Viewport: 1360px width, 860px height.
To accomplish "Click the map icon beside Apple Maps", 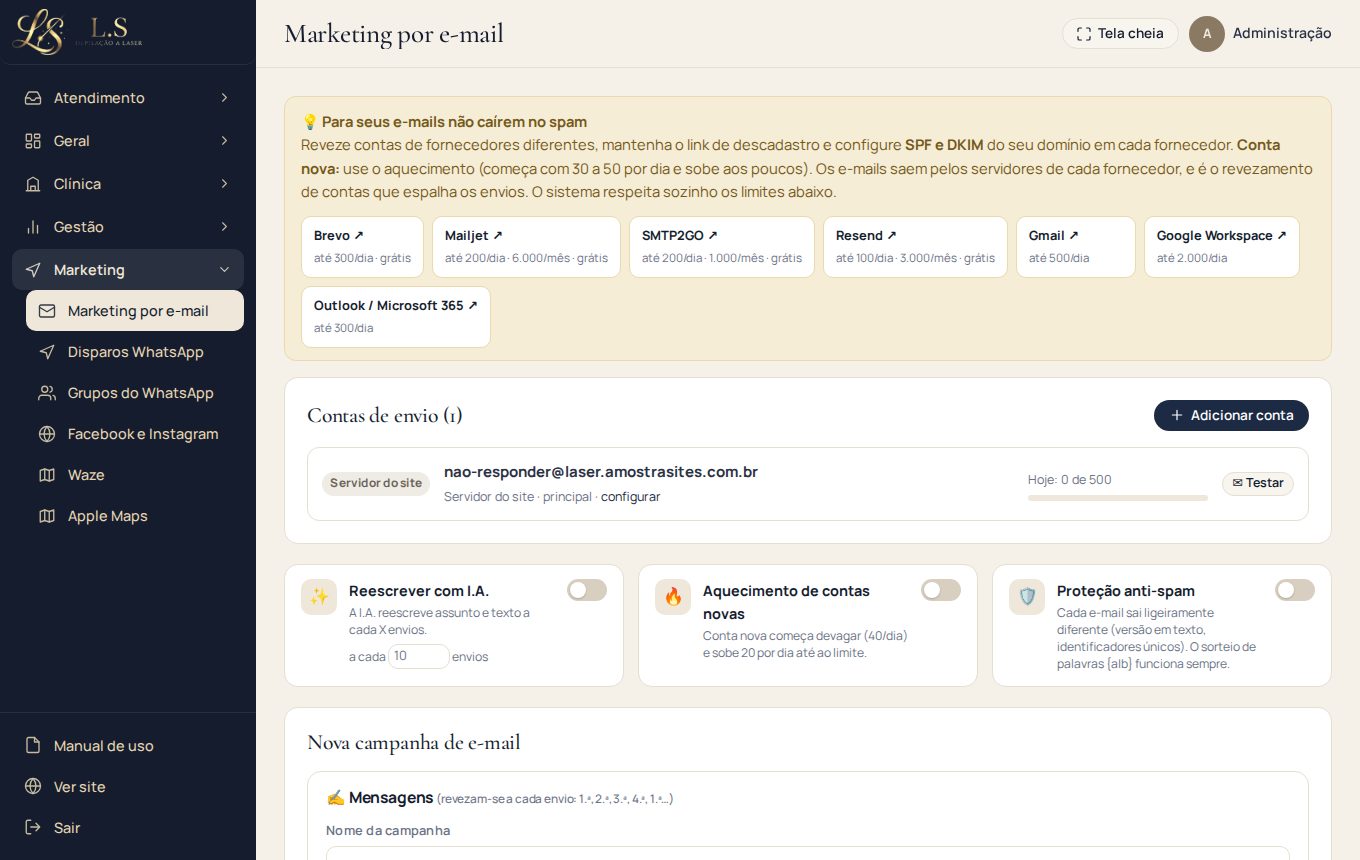I will (x=47, y=516).
